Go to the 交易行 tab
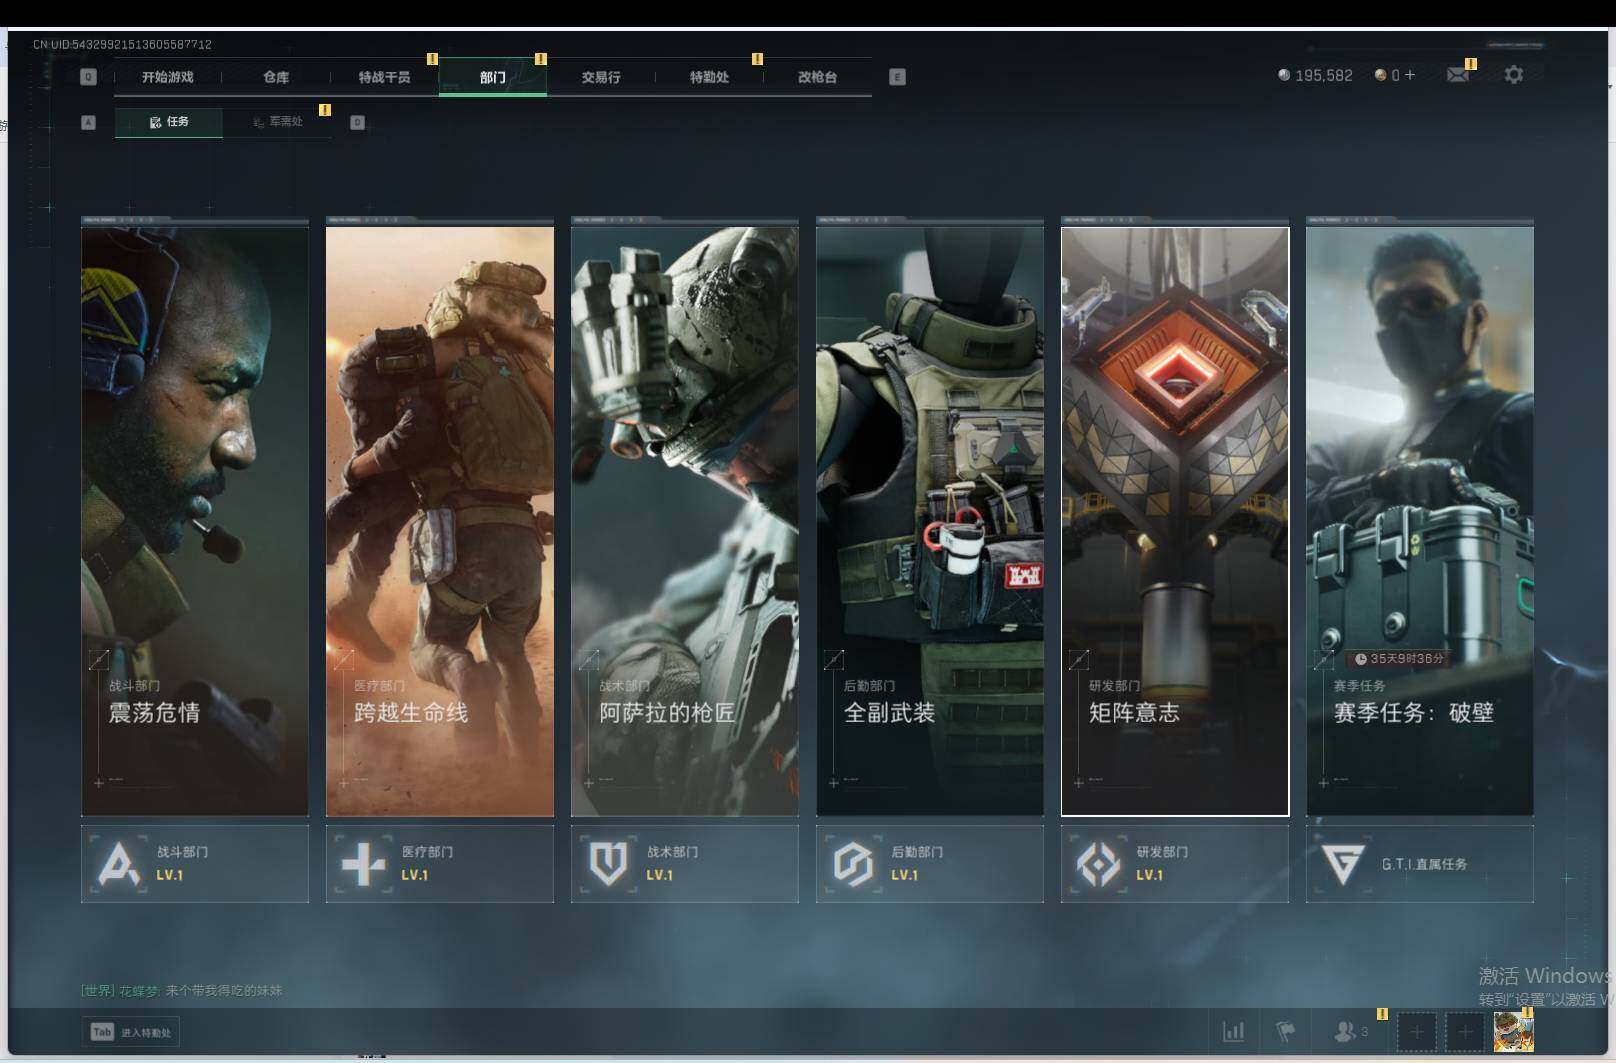 coord(601,77)
